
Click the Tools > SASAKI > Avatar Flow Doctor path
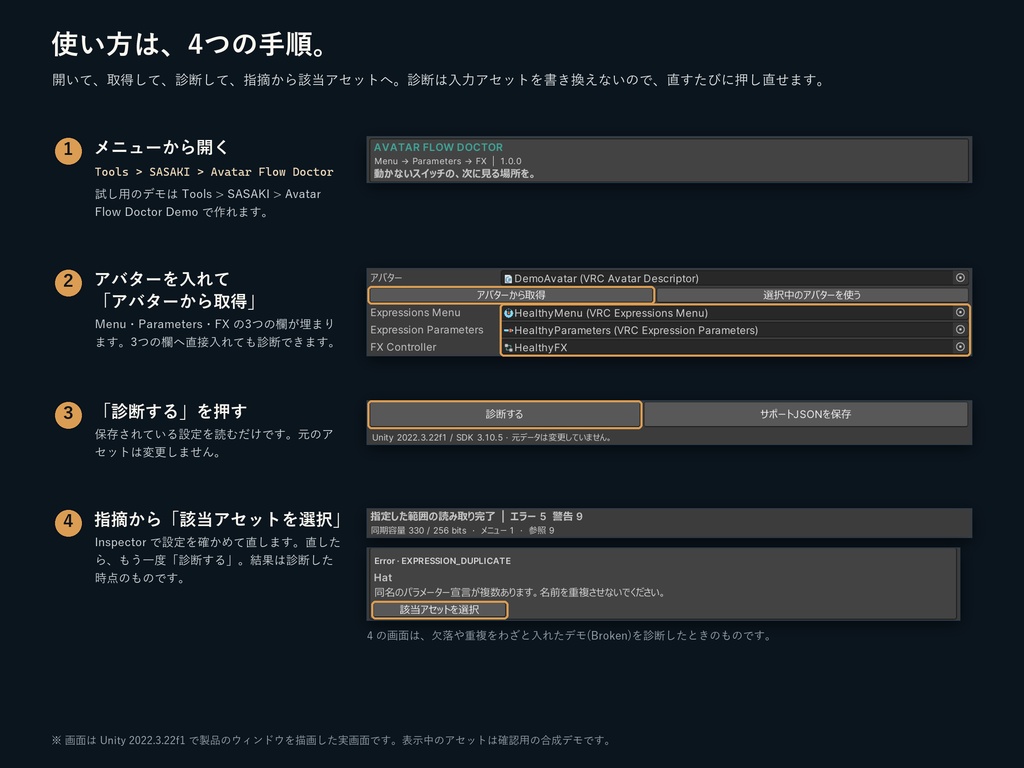214,172
